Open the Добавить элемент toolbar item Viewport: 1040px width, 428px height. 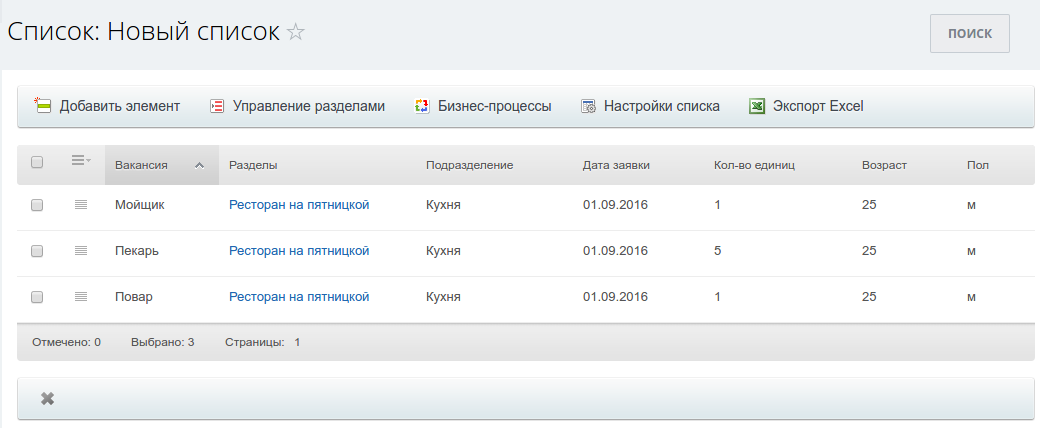[107, 106]
